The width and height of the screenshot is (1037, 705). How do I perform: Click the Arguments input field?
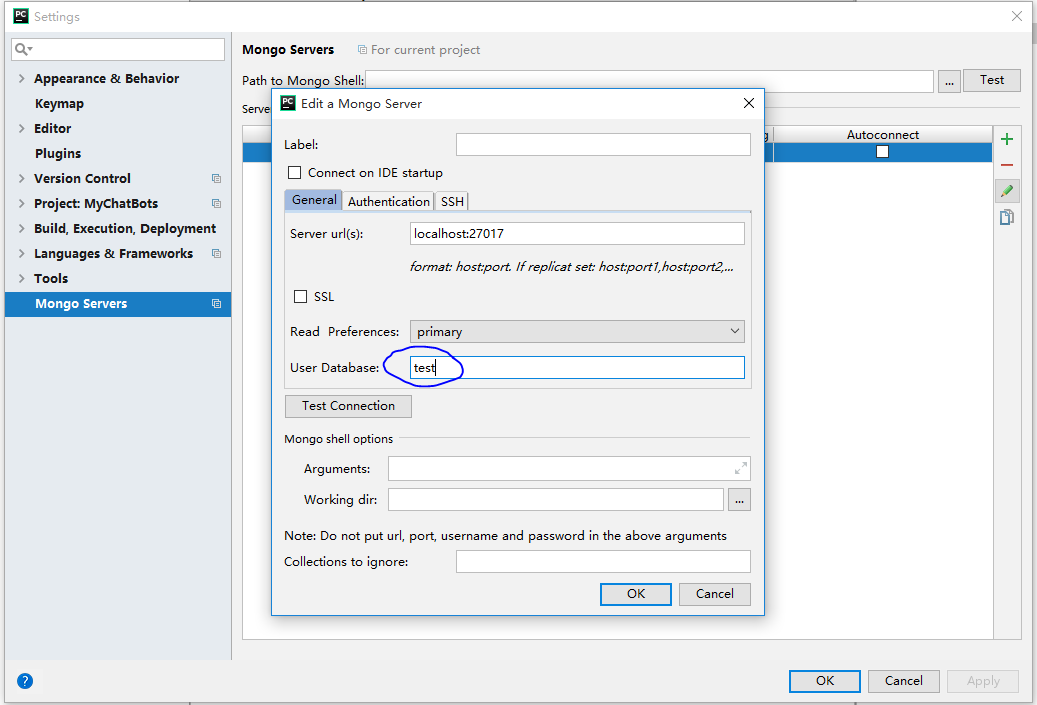pyautogui.click(x=569, y=468)
